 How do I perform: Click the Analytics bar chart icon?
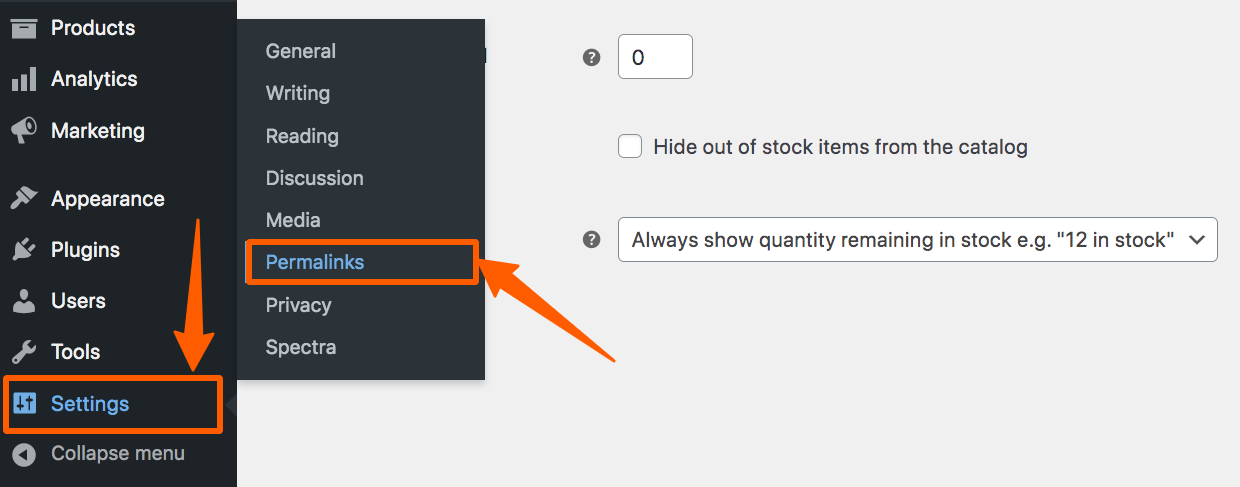[x=24, y=79]
